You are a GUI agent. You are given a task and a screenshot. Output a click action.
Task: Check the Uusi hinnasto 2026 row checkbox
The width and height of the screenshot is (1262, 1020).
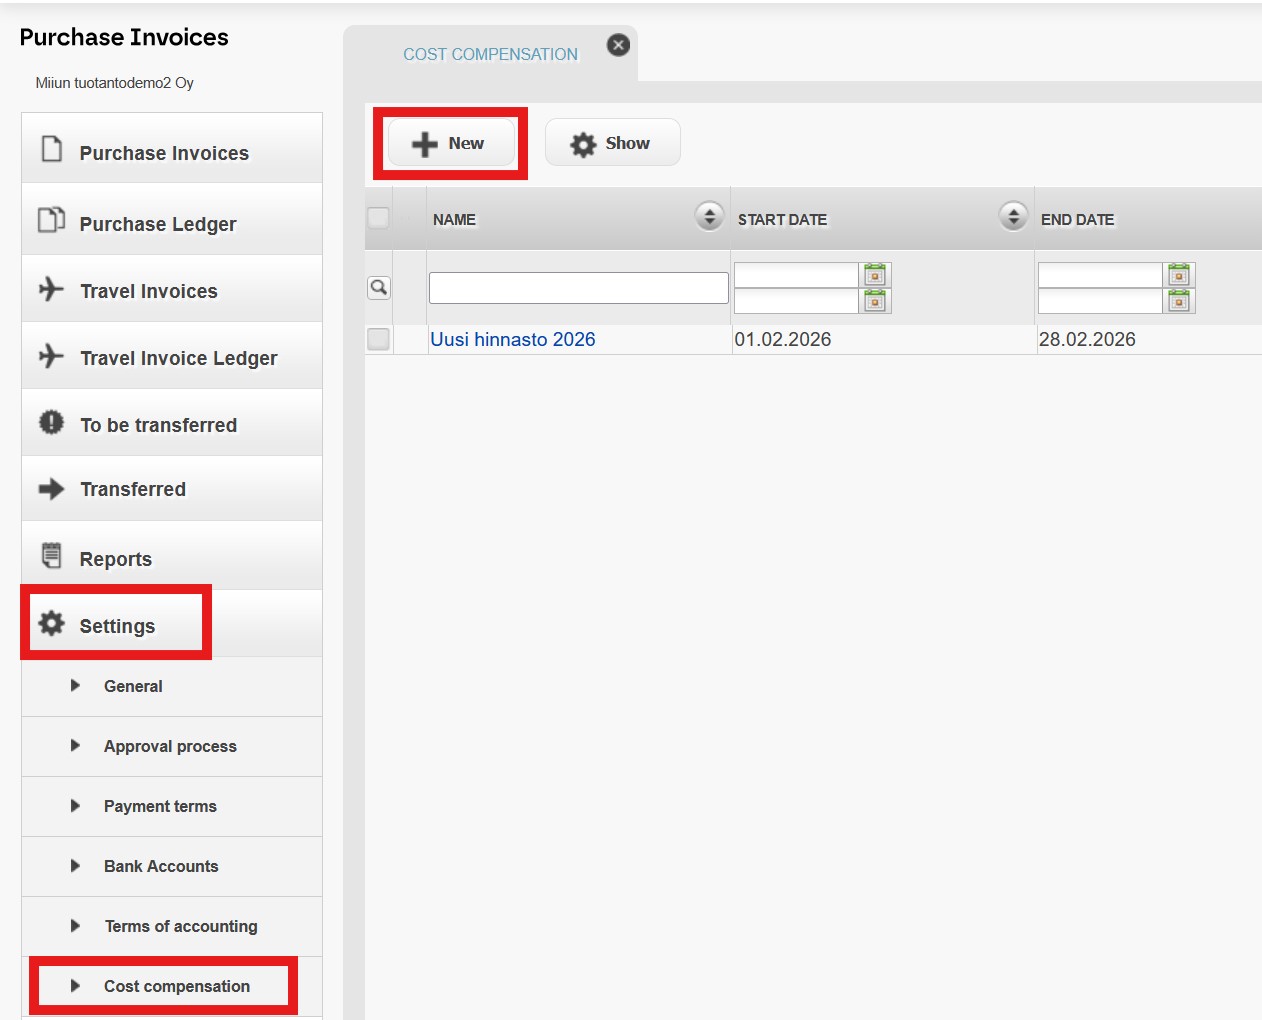378,339
